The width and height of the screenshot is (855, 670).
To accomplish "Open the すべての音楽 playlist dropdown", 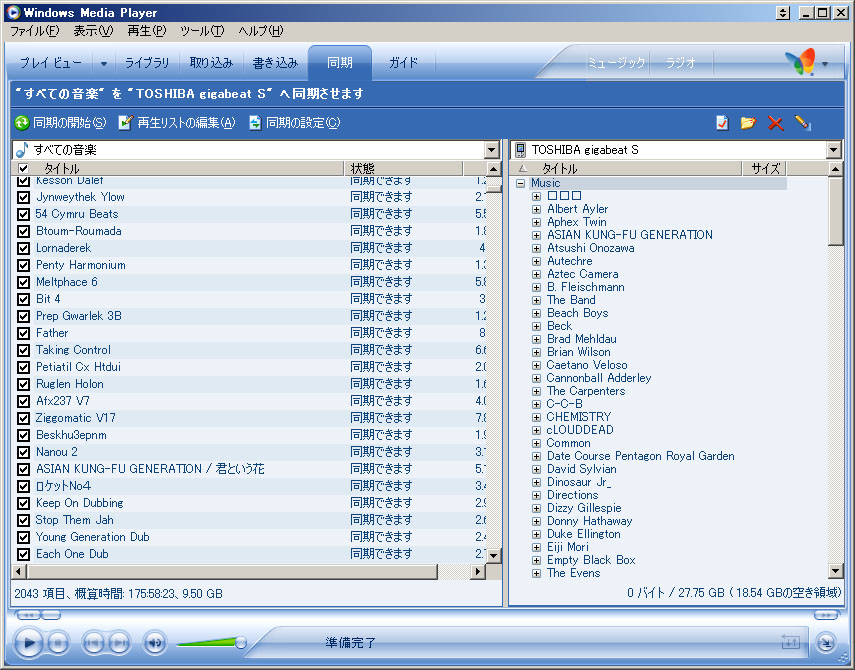I will tap(491, 150).
